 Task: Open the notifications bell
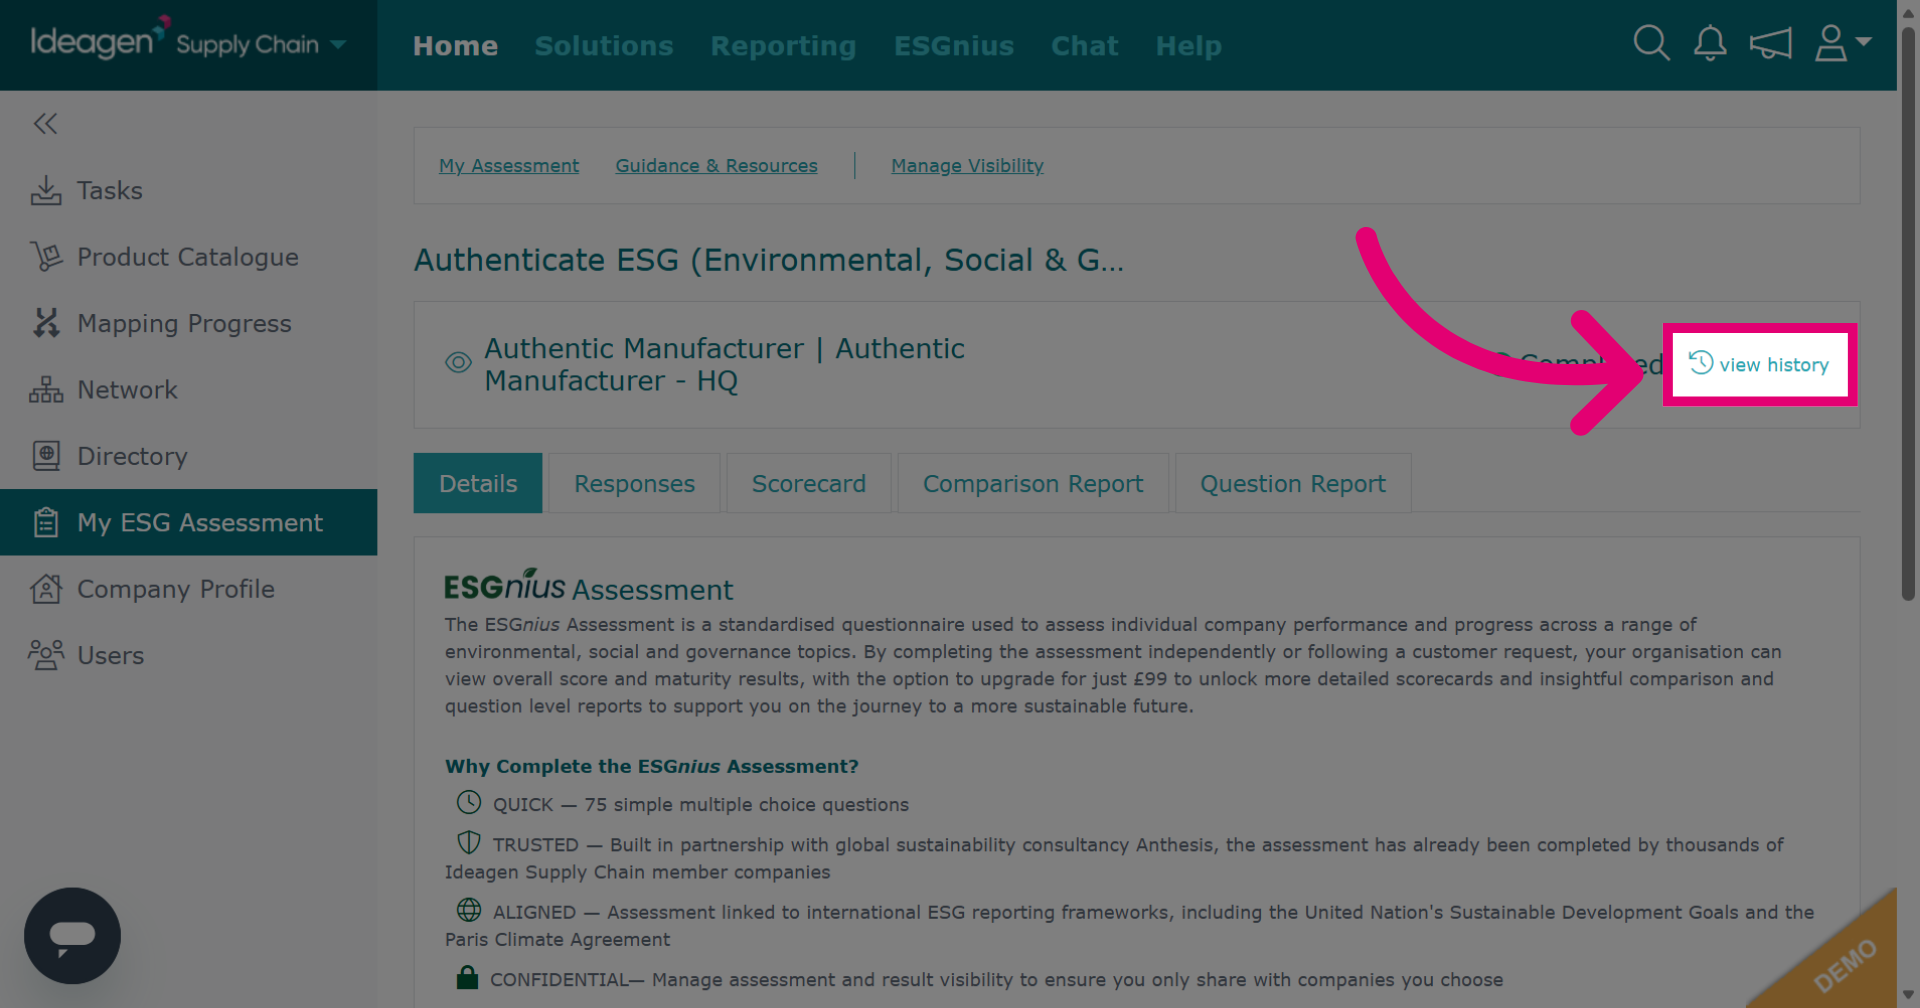pyautogui.click(x=1710, y=43)
